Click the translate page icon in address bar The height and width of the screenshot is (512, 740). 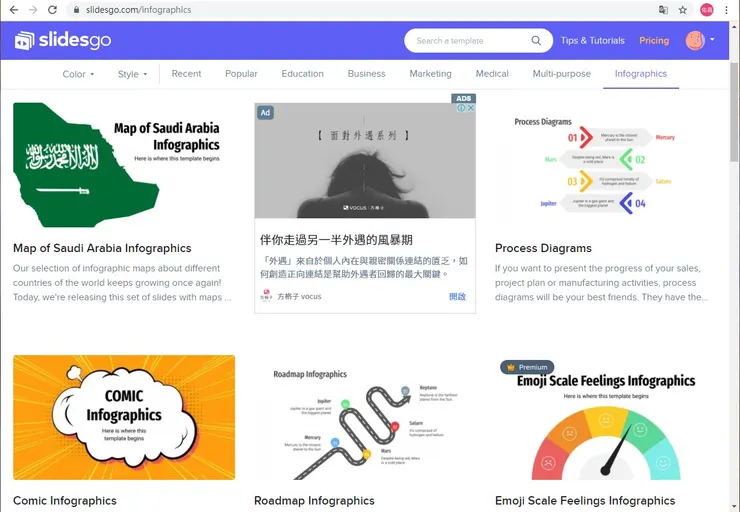663,9
